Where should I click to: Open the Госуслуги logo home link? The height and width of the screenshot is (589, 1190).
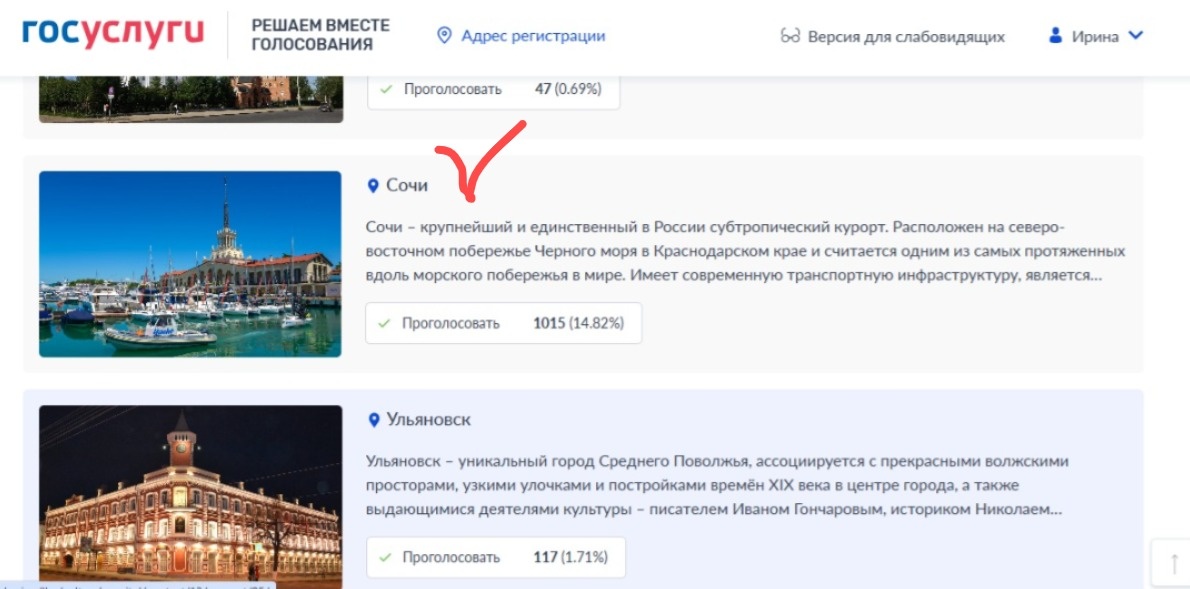click(x=113, y=33)
